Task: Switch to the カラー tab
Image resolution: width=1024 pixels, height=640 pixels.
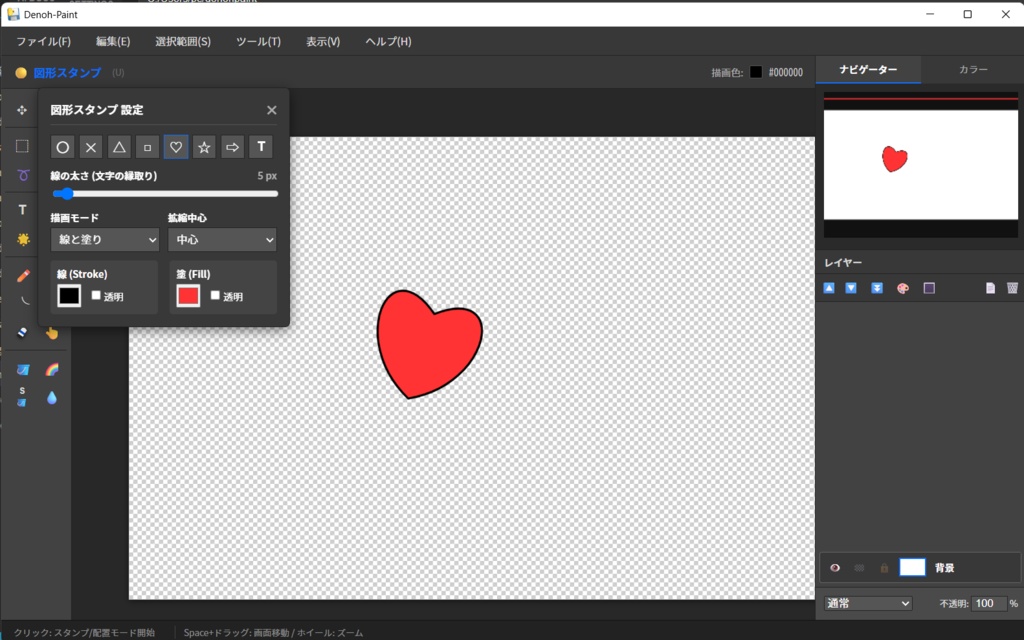Action: click(973, 69)
